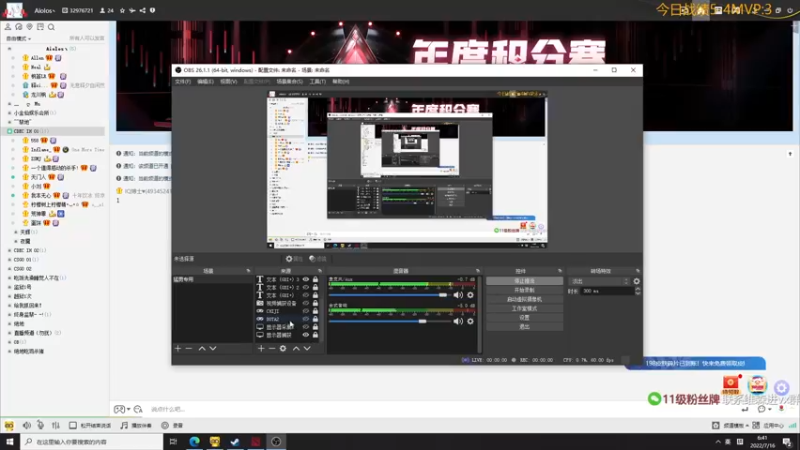Open desktop audio channel settings gear
Screen dimensions: 800x450
coord(470,321)
